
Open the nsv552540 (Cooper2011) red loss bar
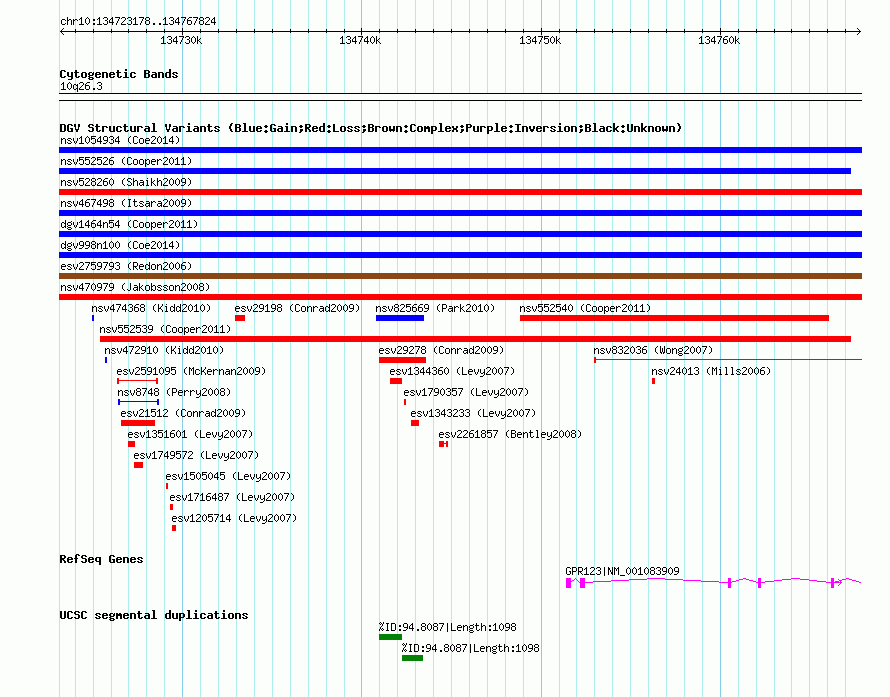[x=674, y=318]
